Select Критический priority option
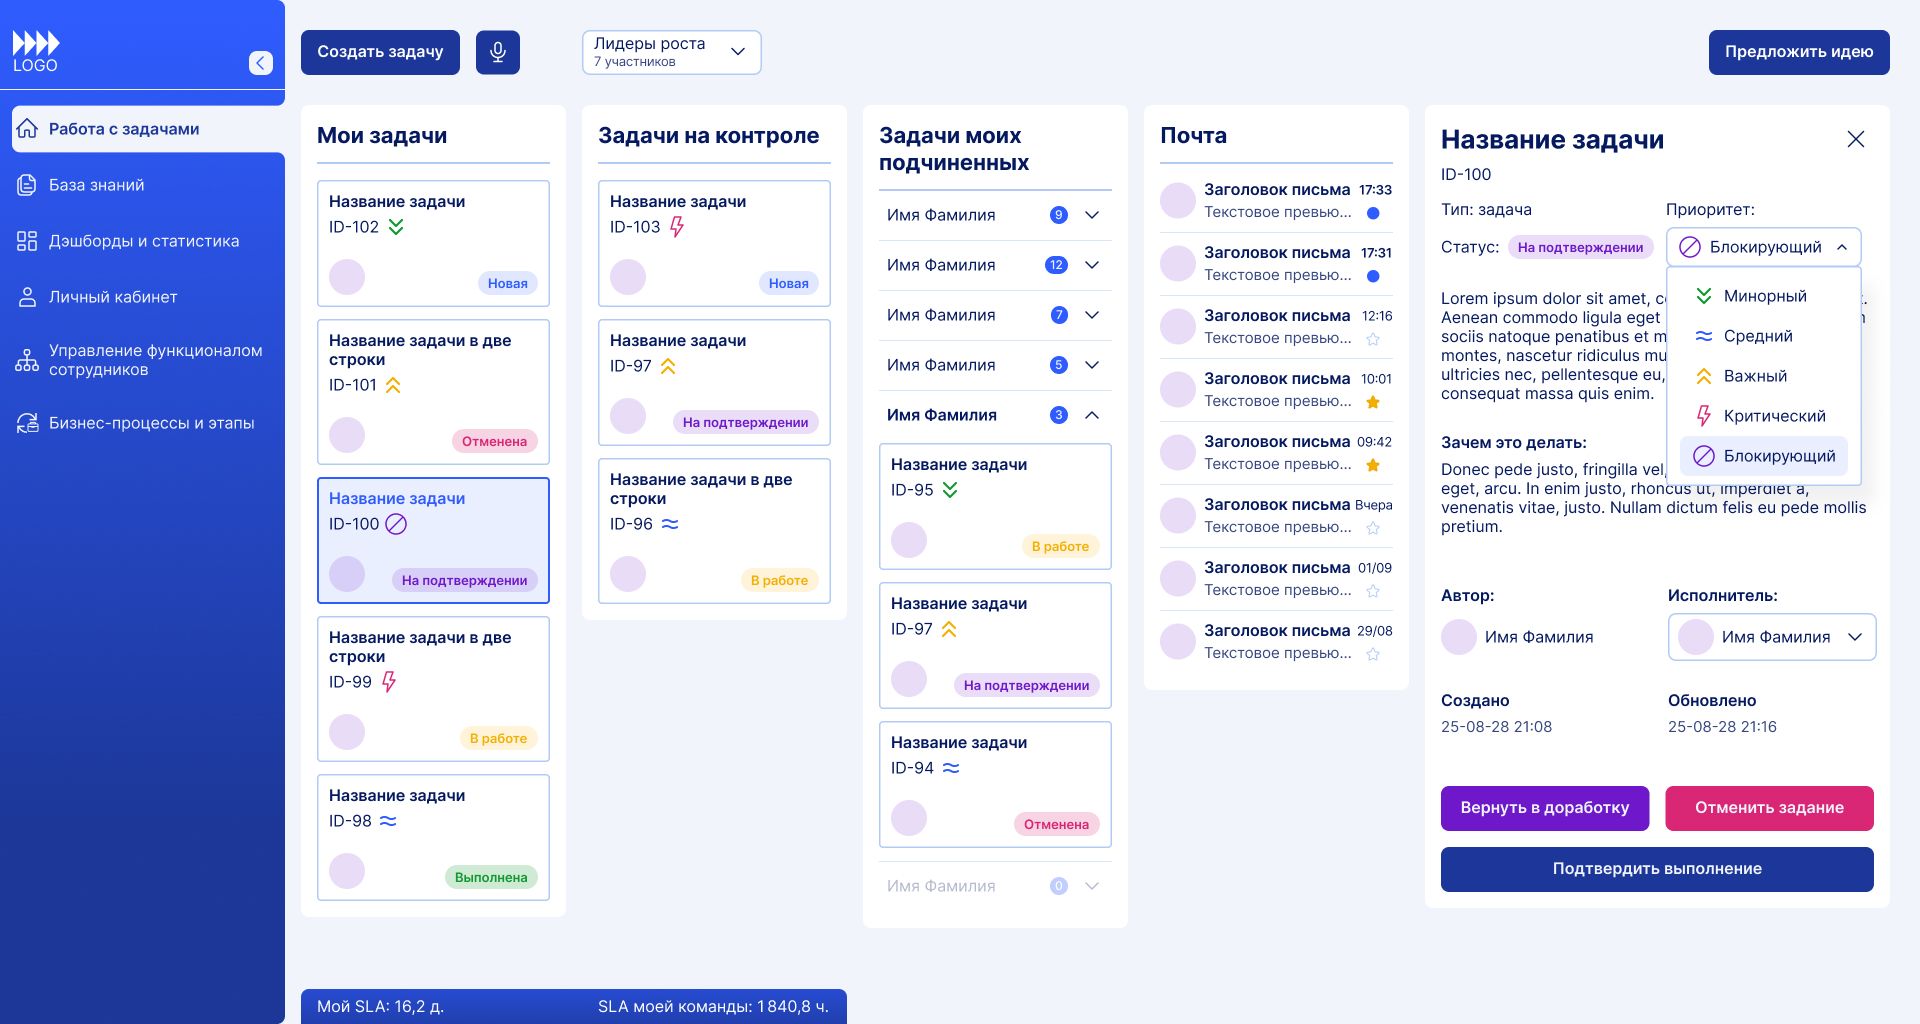Viewport: 1920px width, 1024px height. pos(1773,416)
